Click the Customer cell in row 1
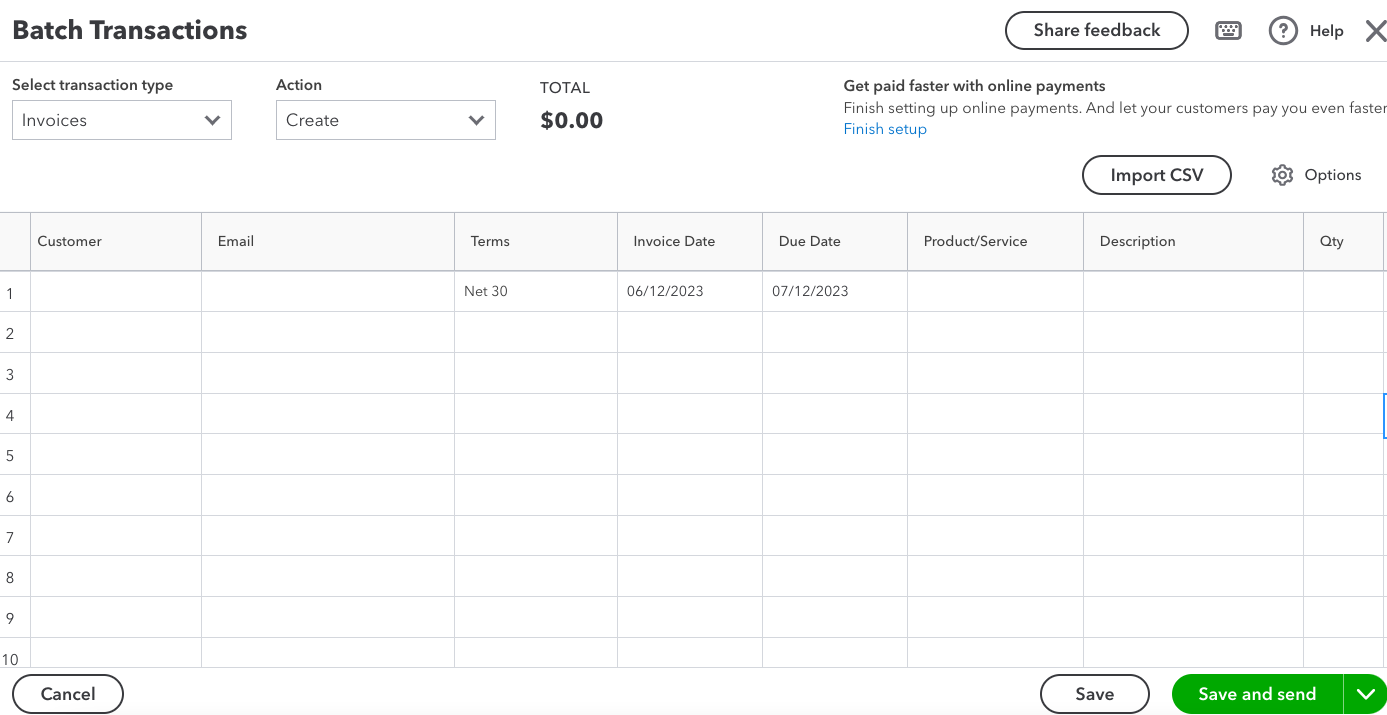The image size is (1387, 715). [x=116, y=291]
